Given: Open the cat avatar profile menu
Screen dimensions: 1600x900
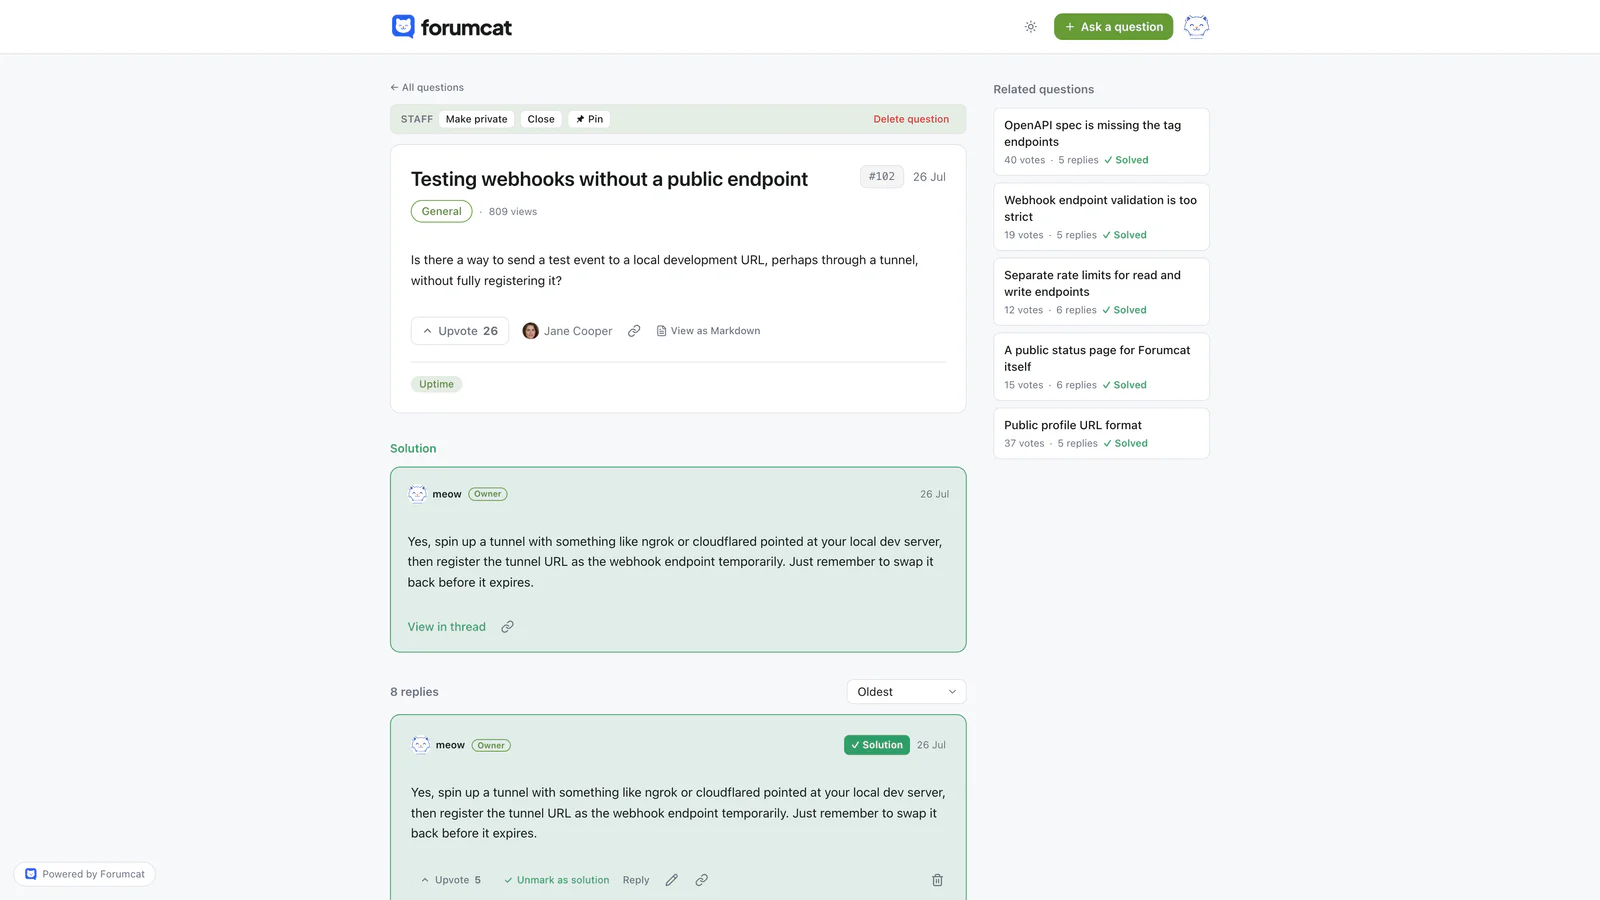Looking at the screenshot, I should [1196, 27].
